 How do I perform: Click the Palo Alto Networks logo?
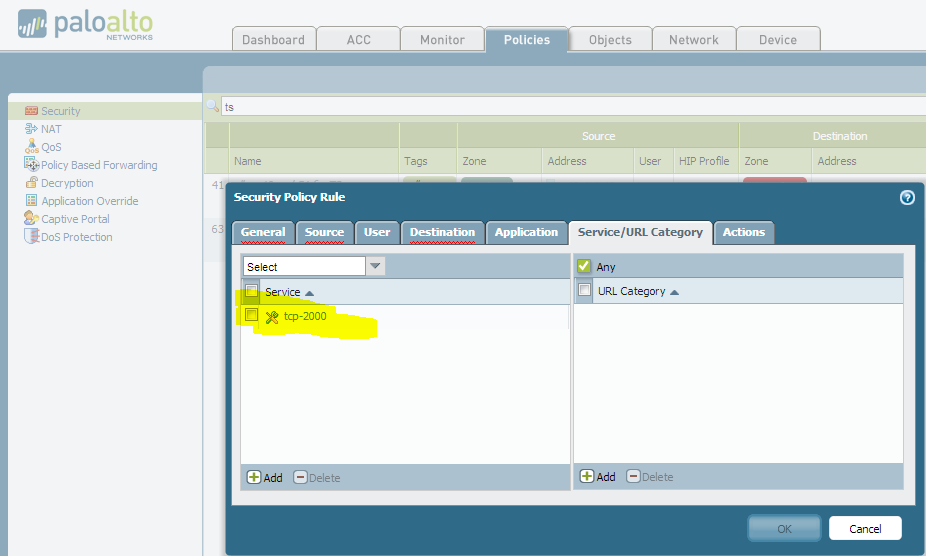[x=86, y=25]
